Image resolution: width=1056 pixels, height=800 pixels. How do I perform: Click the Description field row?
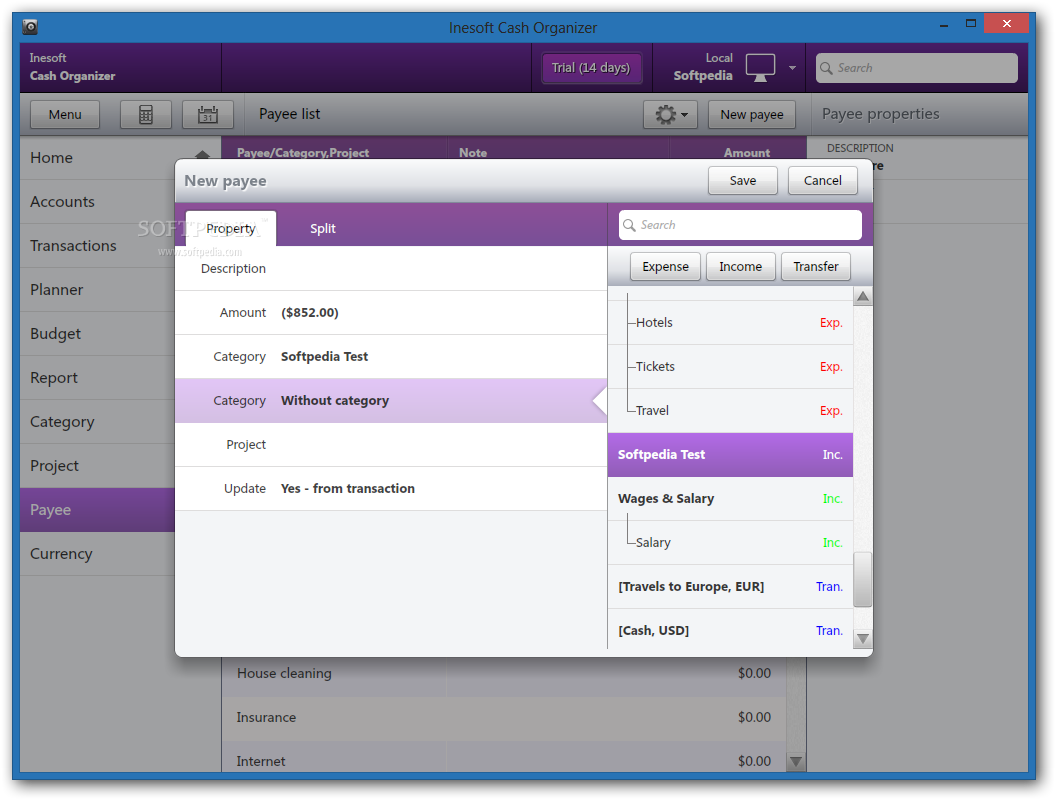click(391, 269)
